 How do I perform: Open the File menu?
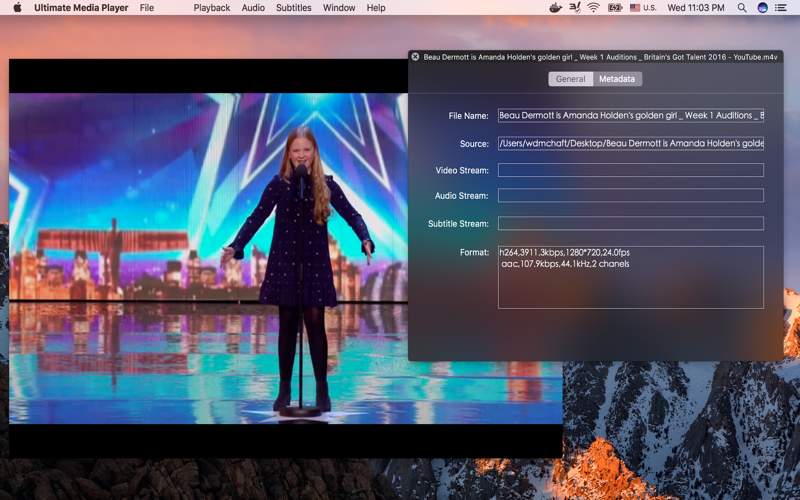coord(147,8)
